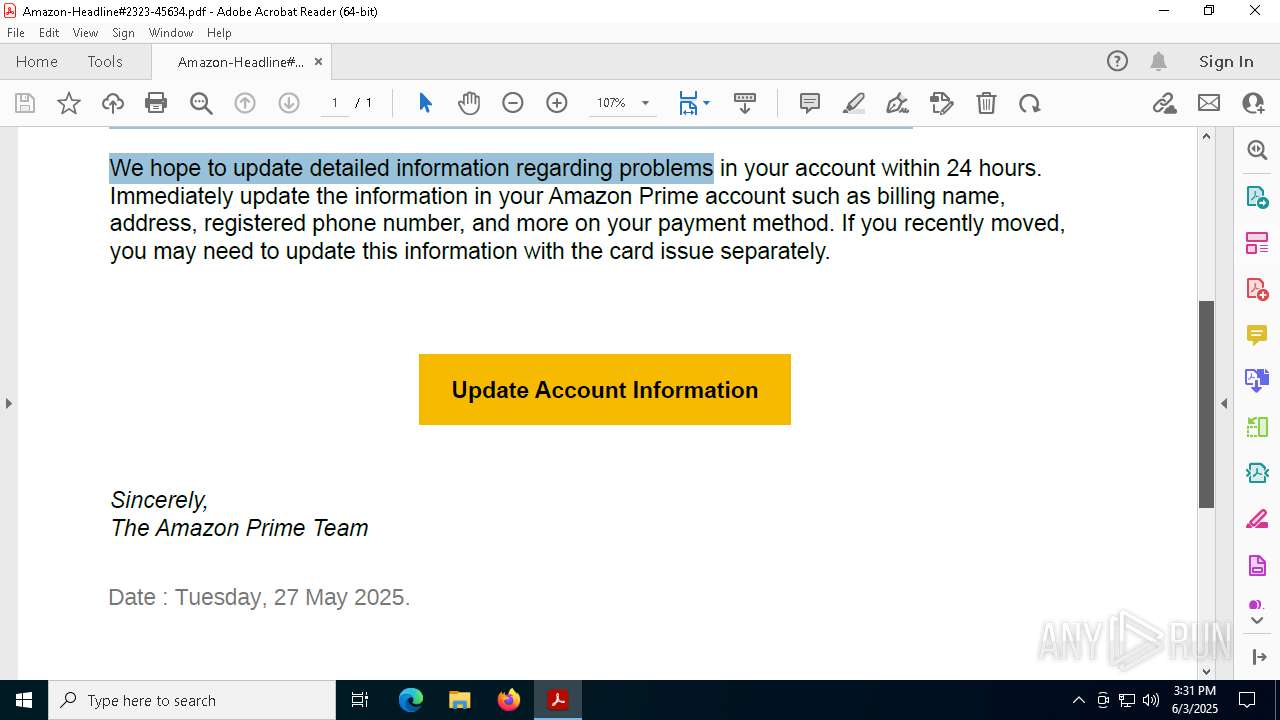The image size is (1280, 720).
Task: Open the Help question mark icon
Action: click(x=1117, y=61)
